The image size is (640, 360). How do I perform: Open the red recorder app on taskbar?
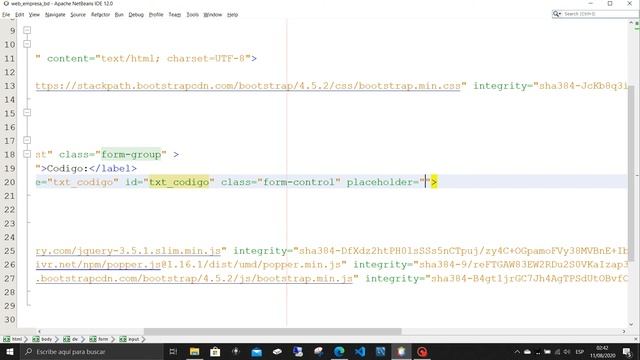(x=422, y=351)
